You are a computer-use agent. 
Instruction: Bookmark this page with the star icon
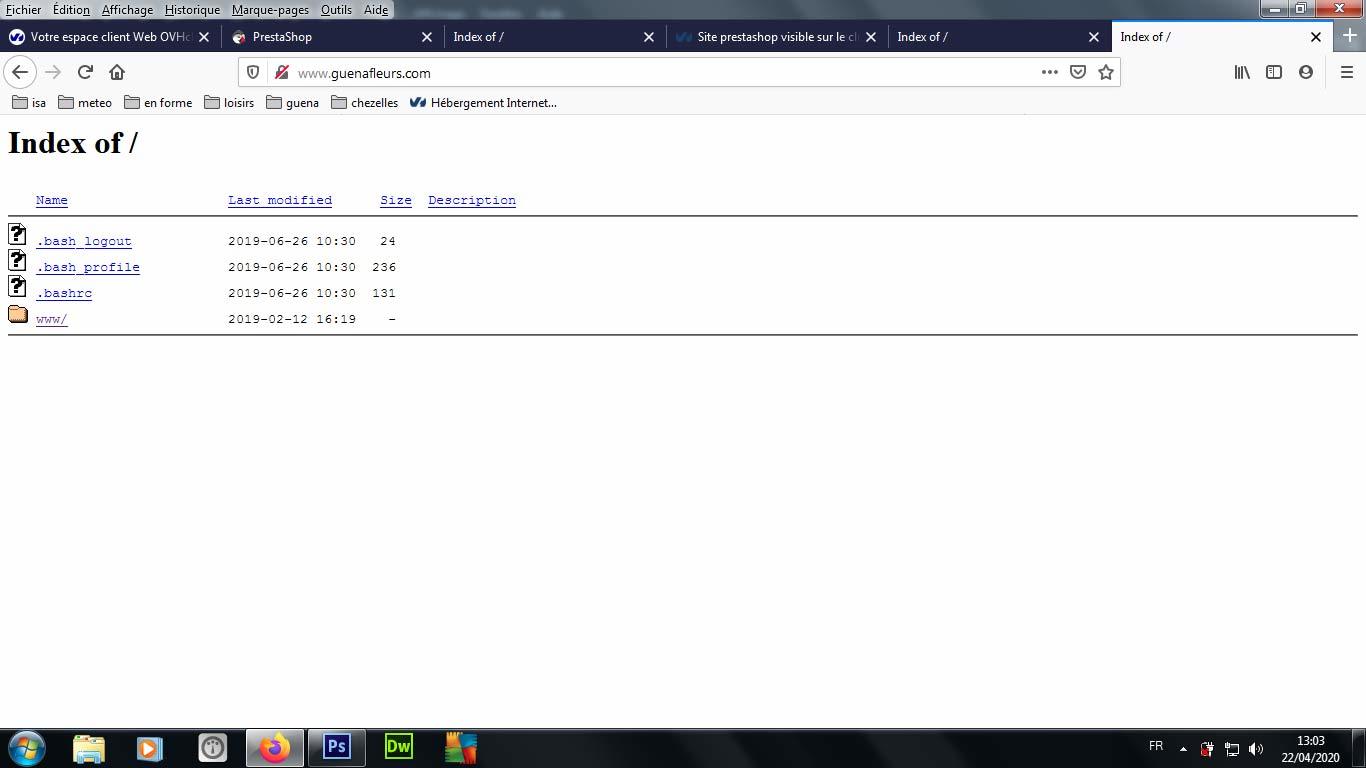click(1106, 72)
